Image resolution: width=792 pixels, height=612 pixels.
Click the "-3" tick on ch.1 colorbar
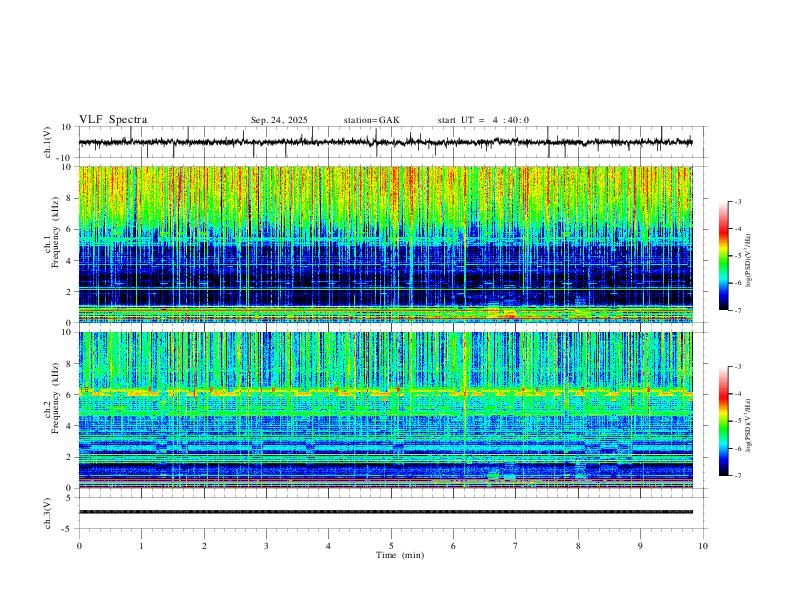tap(738, 201)
